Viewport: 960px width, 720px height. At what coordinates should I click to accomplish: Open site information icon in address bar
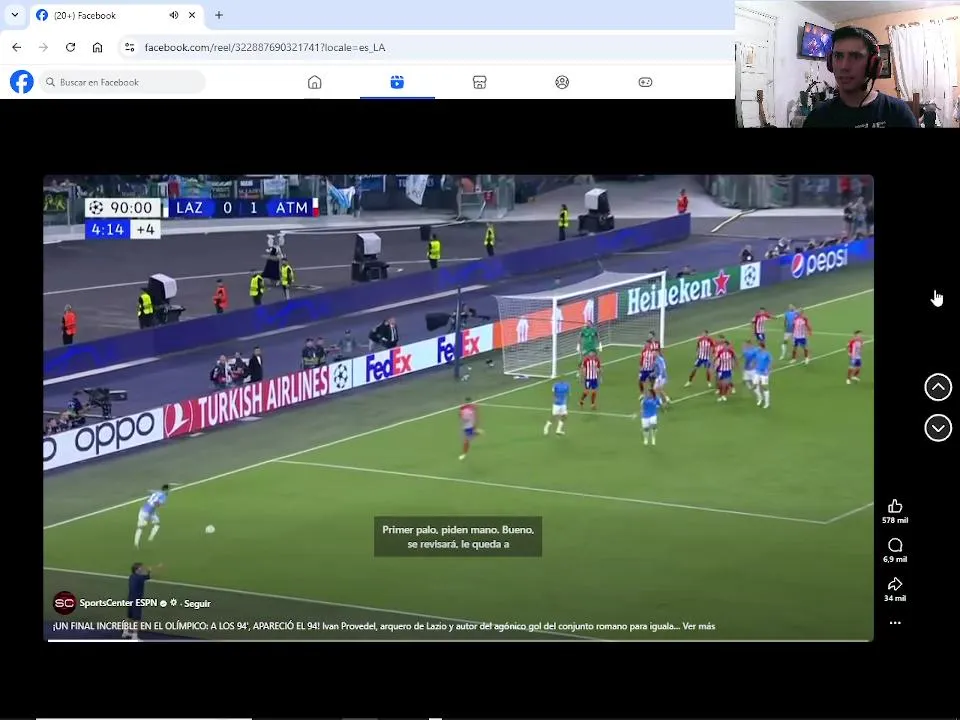129,47
